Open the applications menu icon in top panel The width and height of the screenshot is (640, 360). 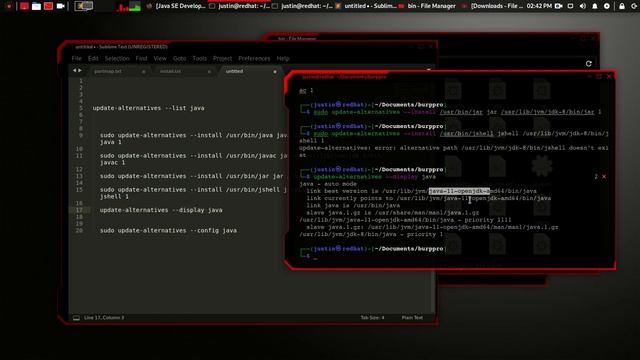pos(9,6)
